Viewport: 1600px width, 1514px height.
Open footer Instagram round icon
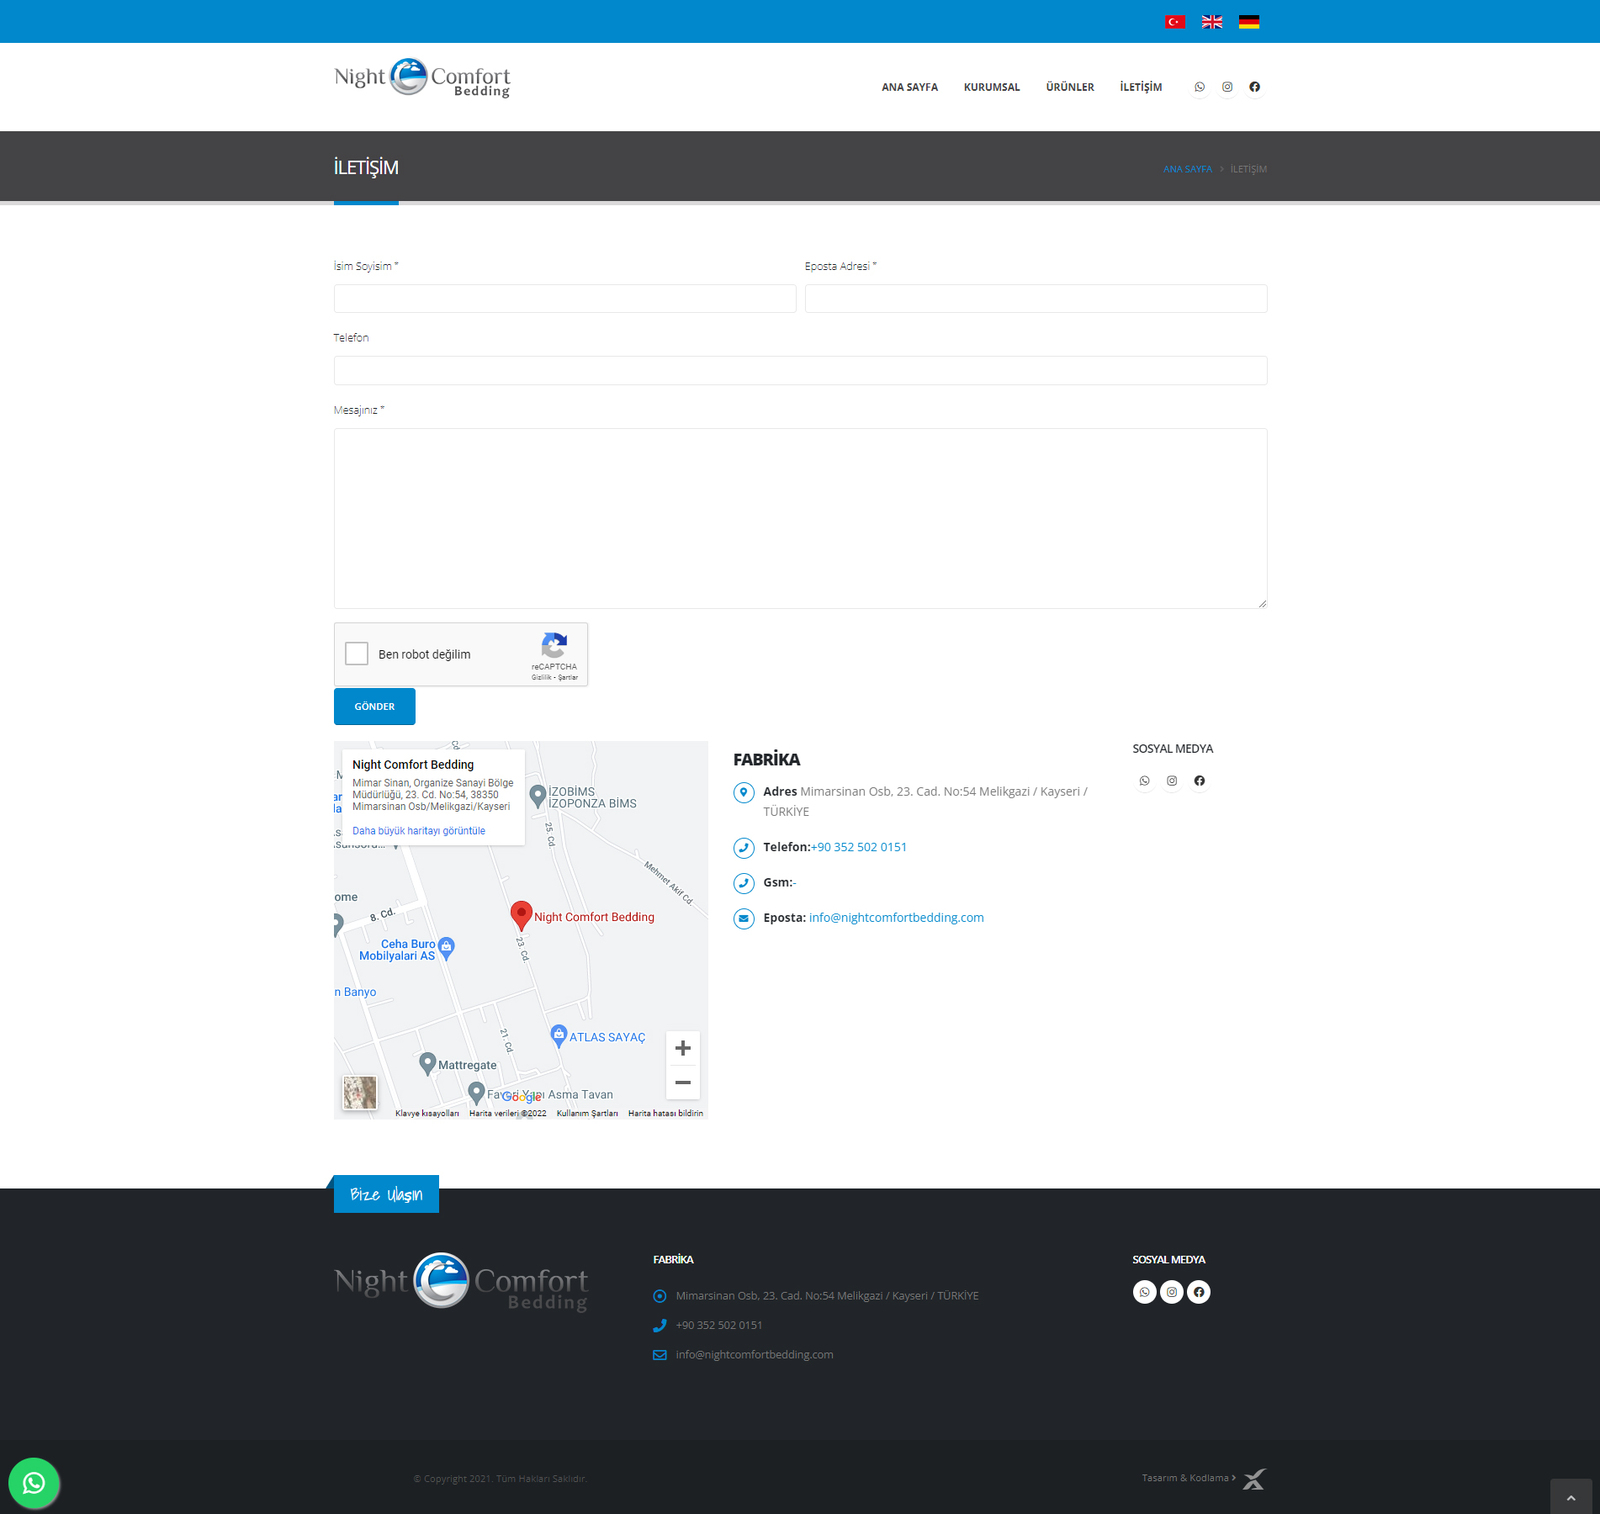[x=1172, y=1292]
